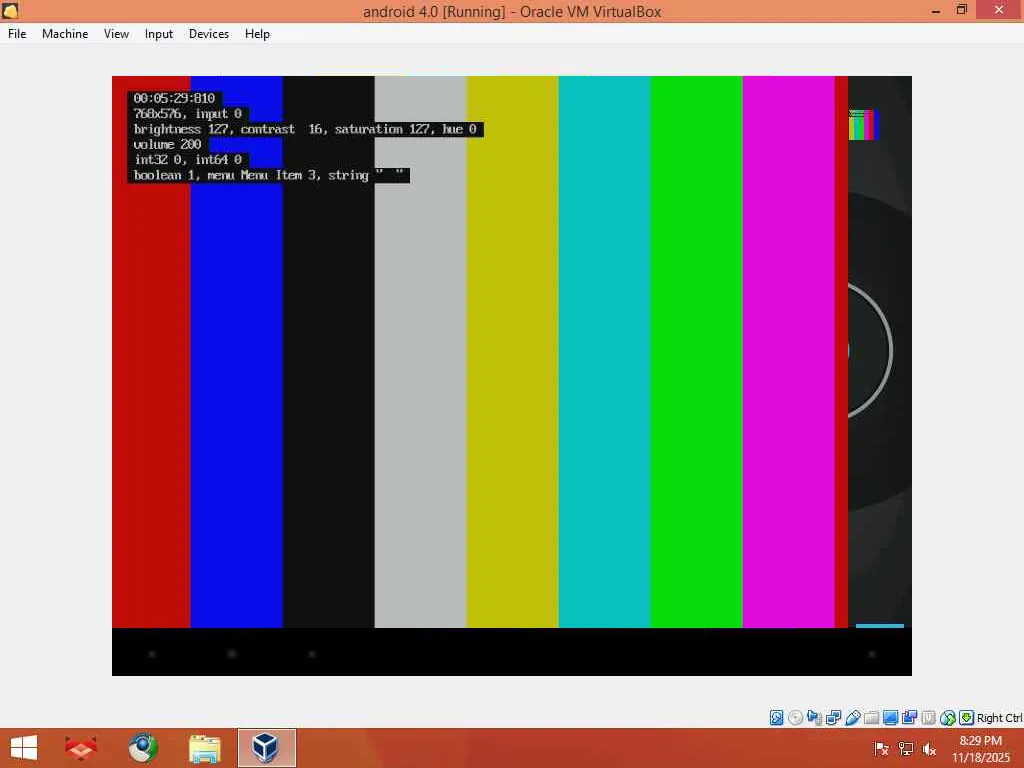Open the Help menu
1024x768 pixels.
257,34
